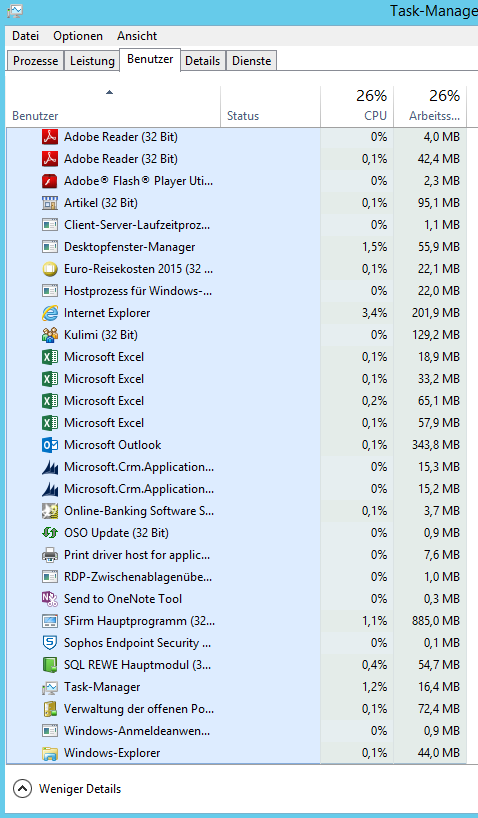The width and height of the screenshot is (478, 818).
Task: Click the SFirm Hauptprogramm icon
Action: 50,621
